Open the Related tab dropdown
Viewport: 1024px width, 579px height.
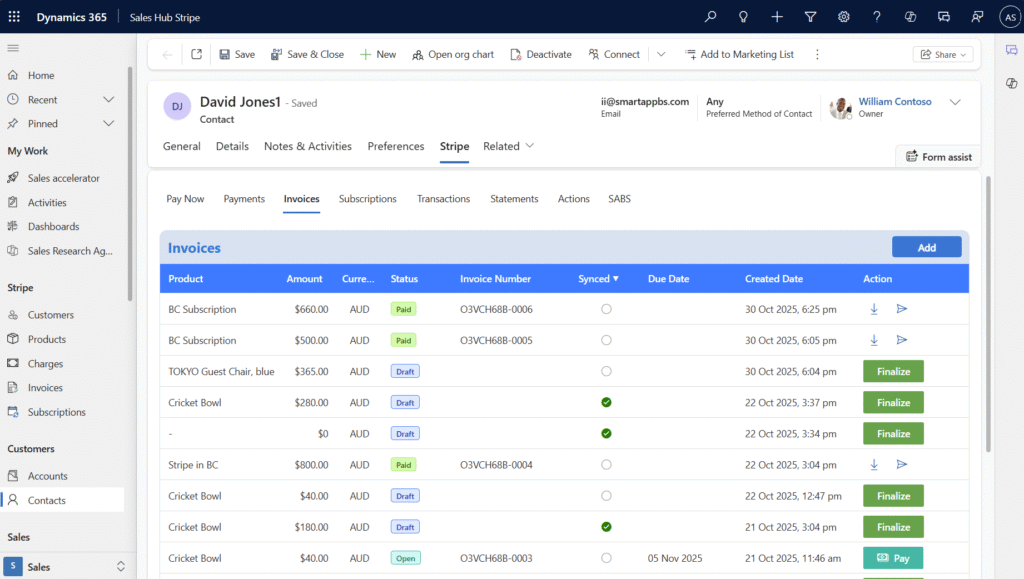click(509, 146)
